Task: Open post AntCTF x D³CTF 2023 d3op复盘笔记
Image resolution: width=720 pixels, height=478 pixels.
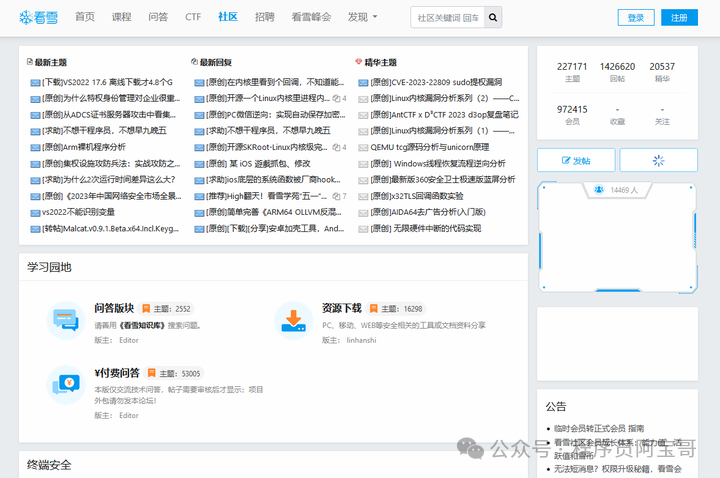Action: tap(444, 114)
